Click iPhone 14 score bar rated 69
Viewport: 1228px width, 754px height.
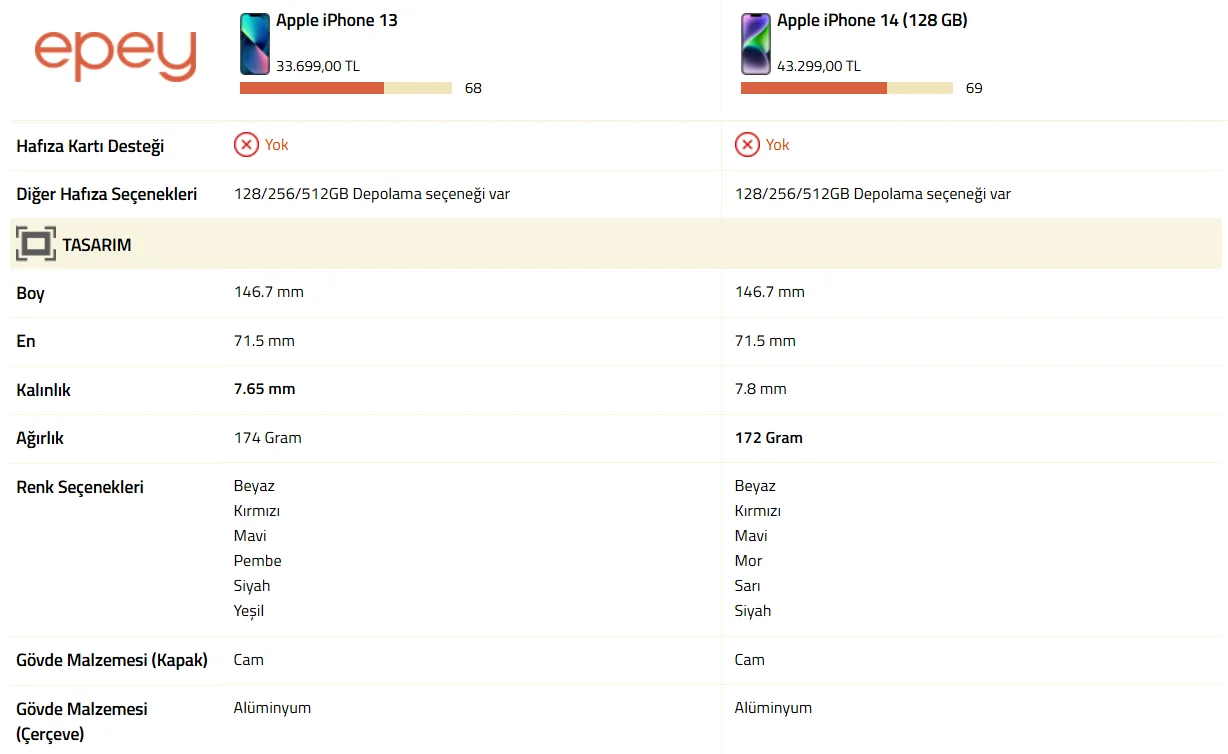tap(847, 88)
